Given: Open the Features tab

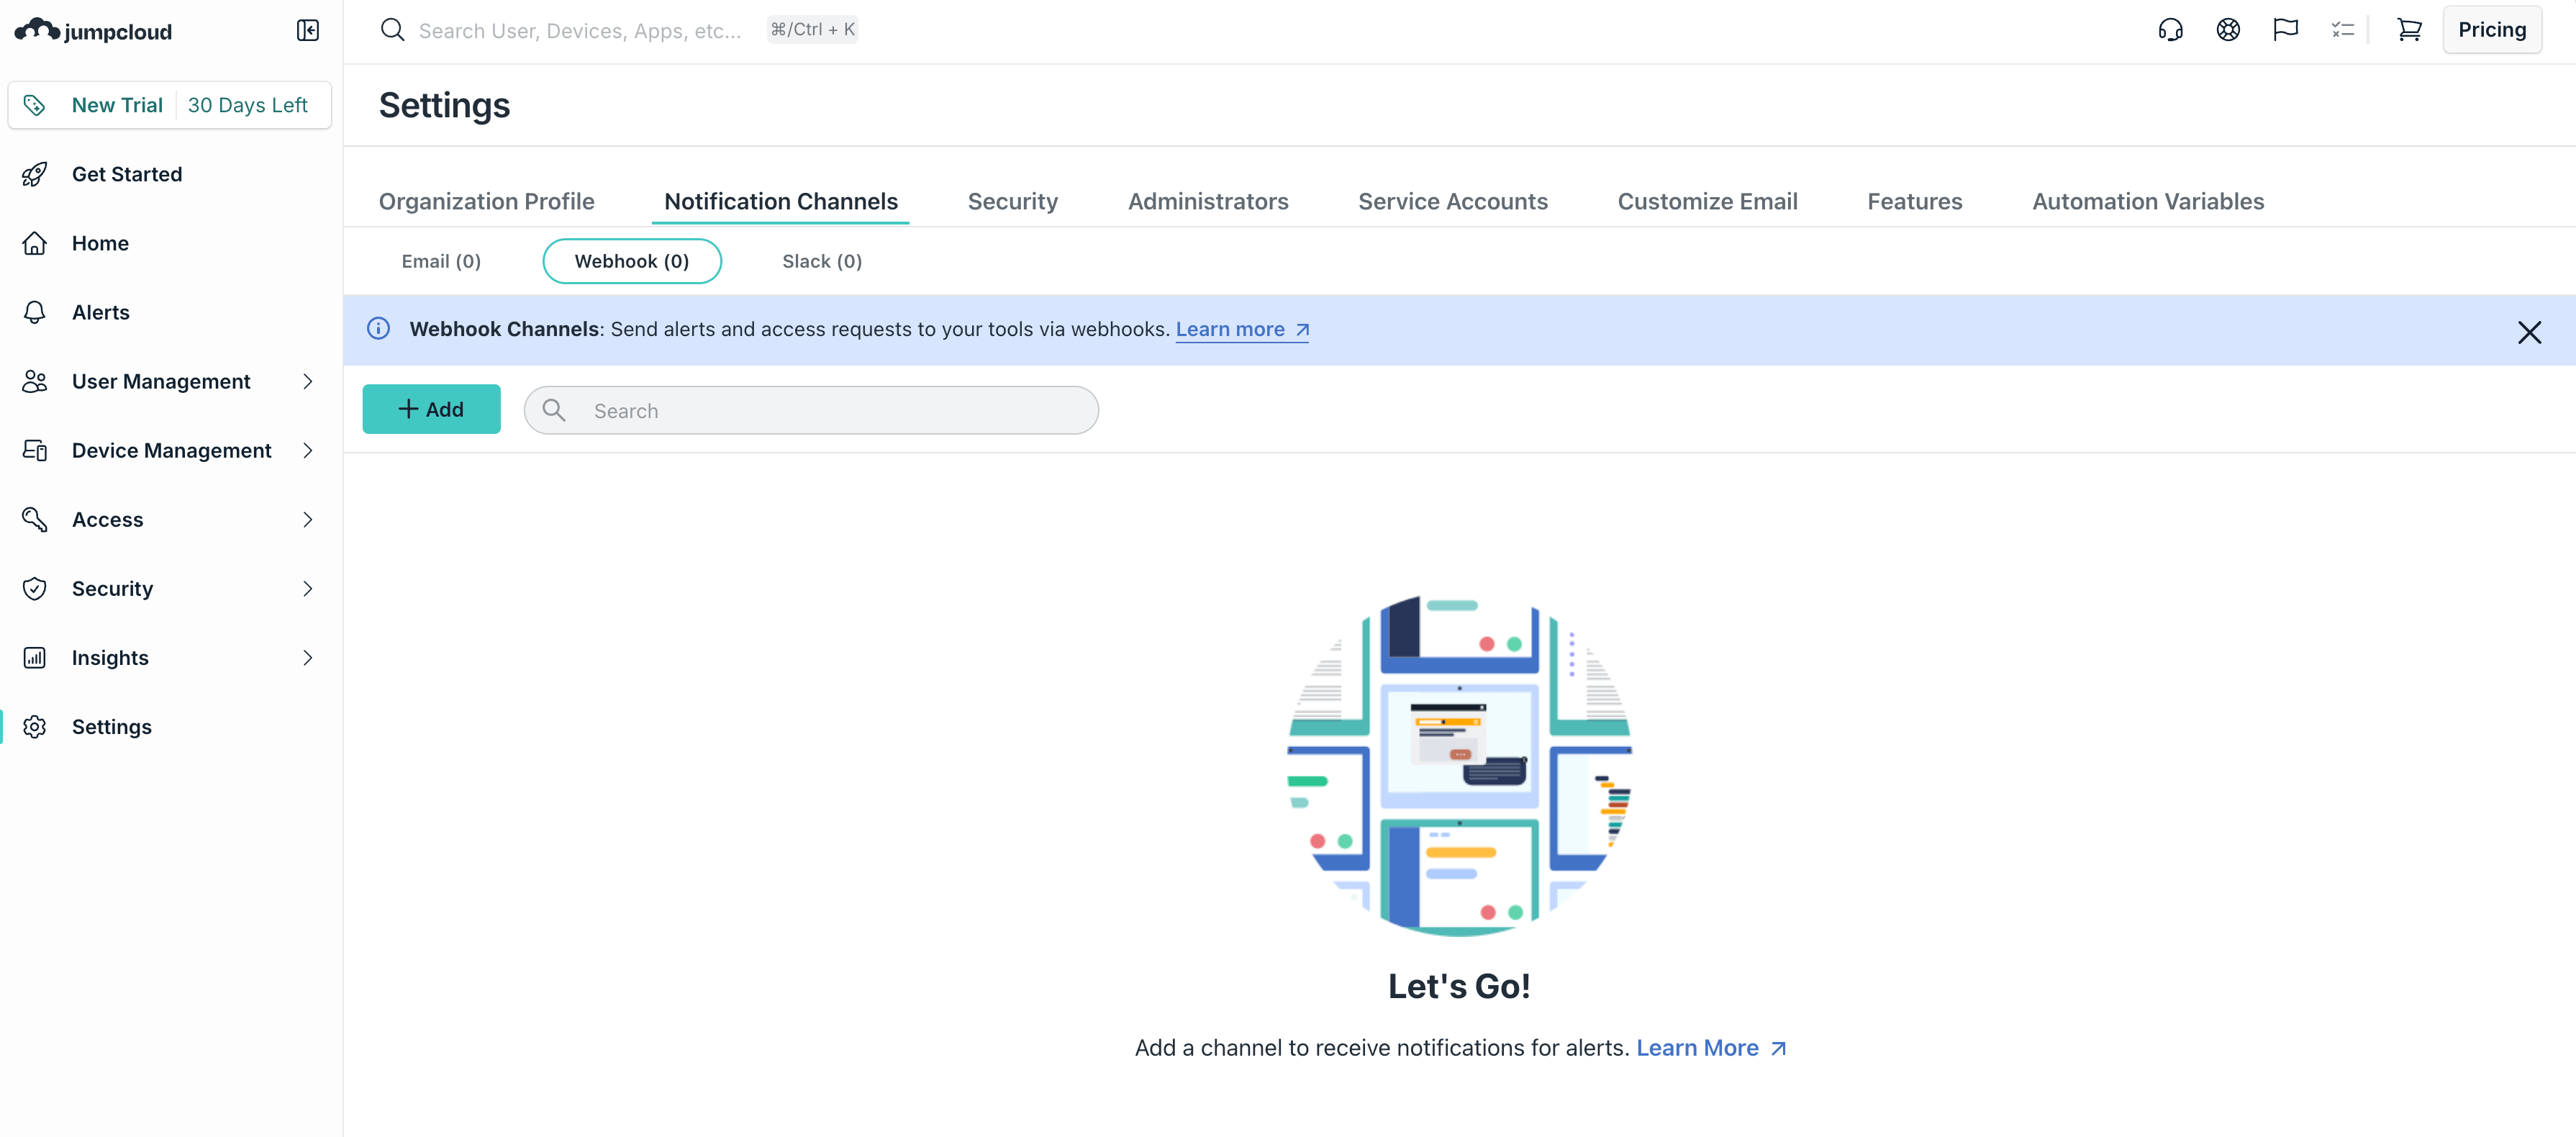Looking at the screenshot, I should point(1914,201).
